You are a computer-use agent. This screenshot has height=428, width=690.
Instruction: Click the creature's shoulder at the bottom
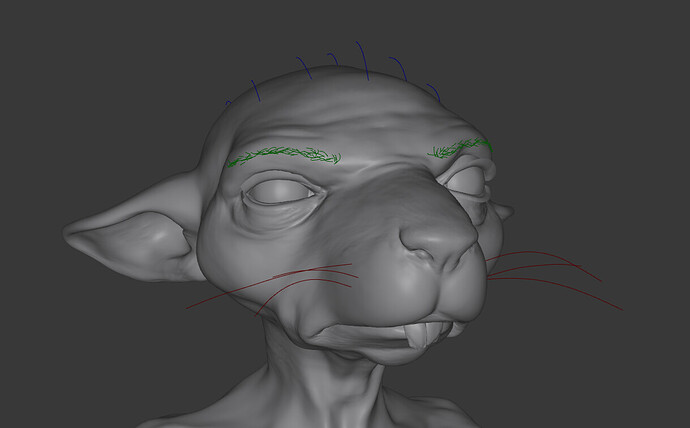(x=431, y=409)
